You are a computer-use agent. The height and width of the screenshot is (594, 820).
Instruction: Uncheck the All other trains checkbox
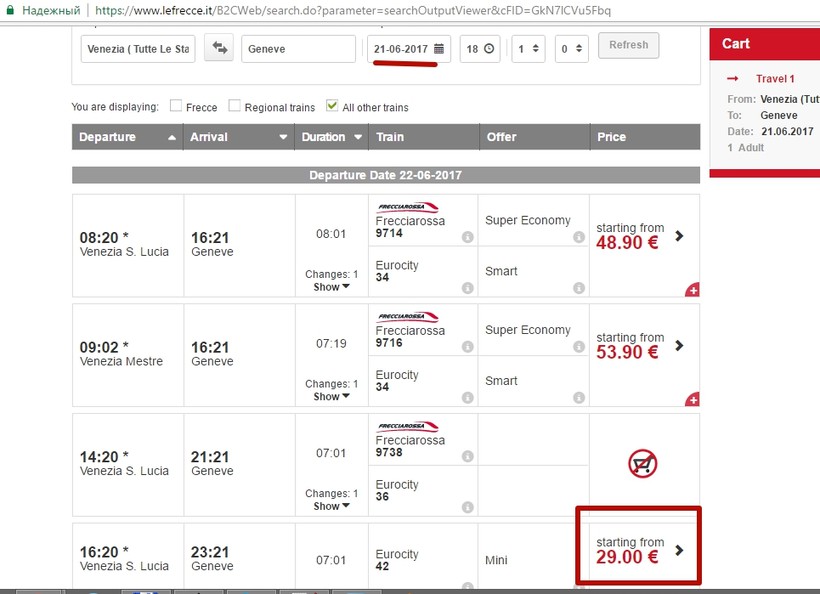tap(333, 106)
